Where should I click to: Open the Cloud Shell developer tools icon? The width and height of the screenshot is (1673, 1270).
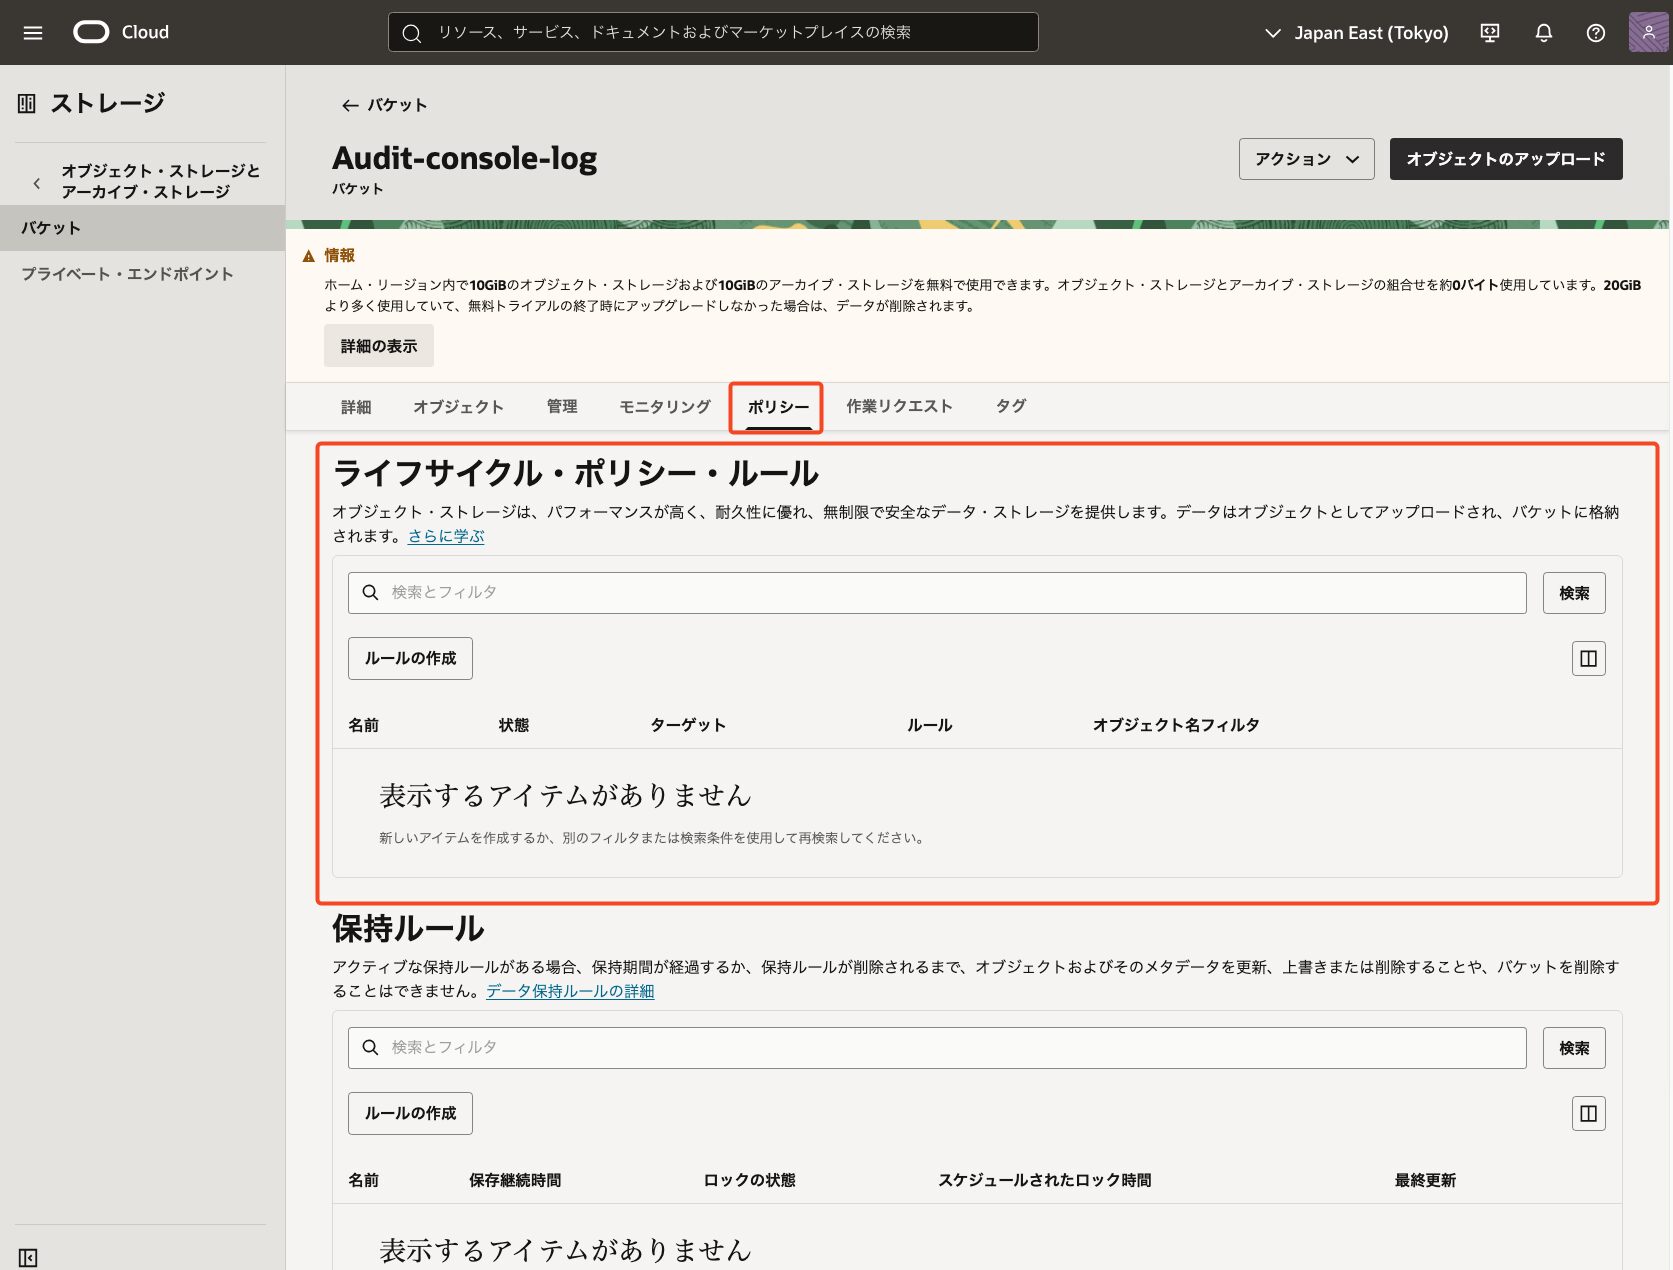[x=1489, y=33]
